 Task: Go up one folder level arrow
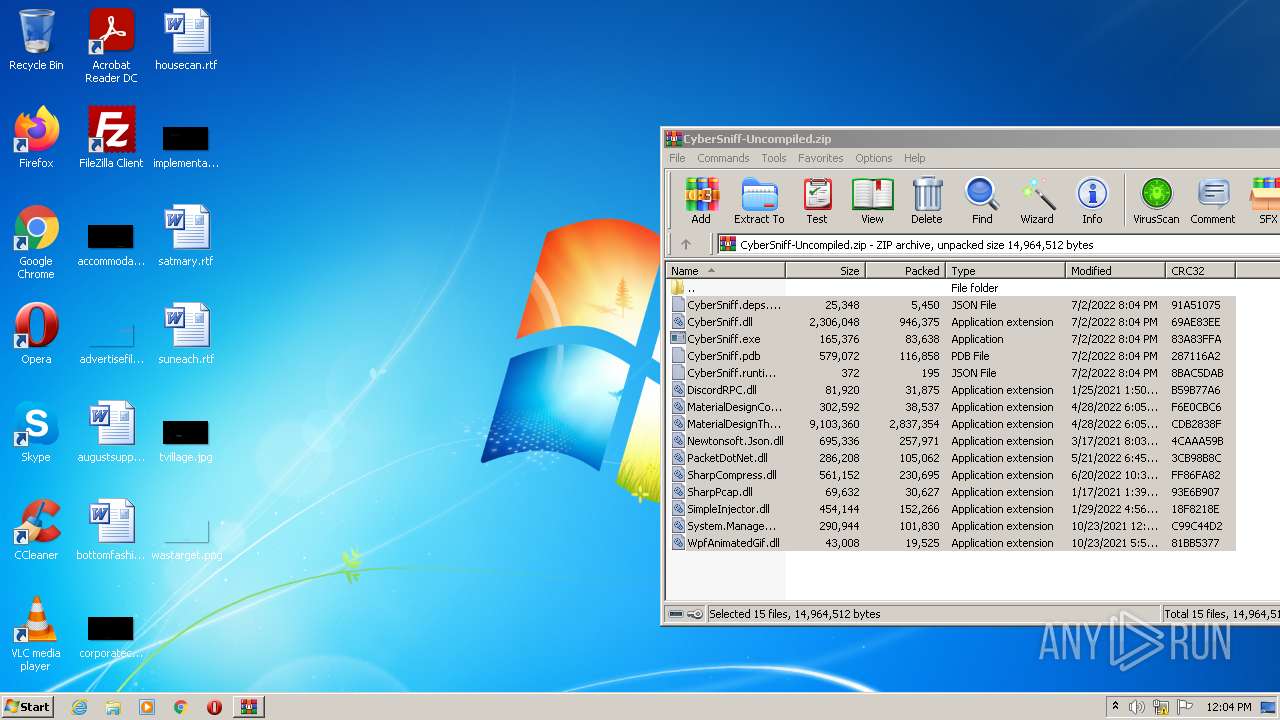[686, 244]
